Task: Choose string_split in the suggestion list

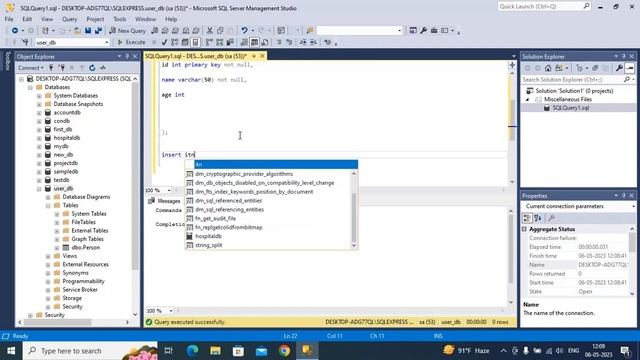Action: [209, 245]
